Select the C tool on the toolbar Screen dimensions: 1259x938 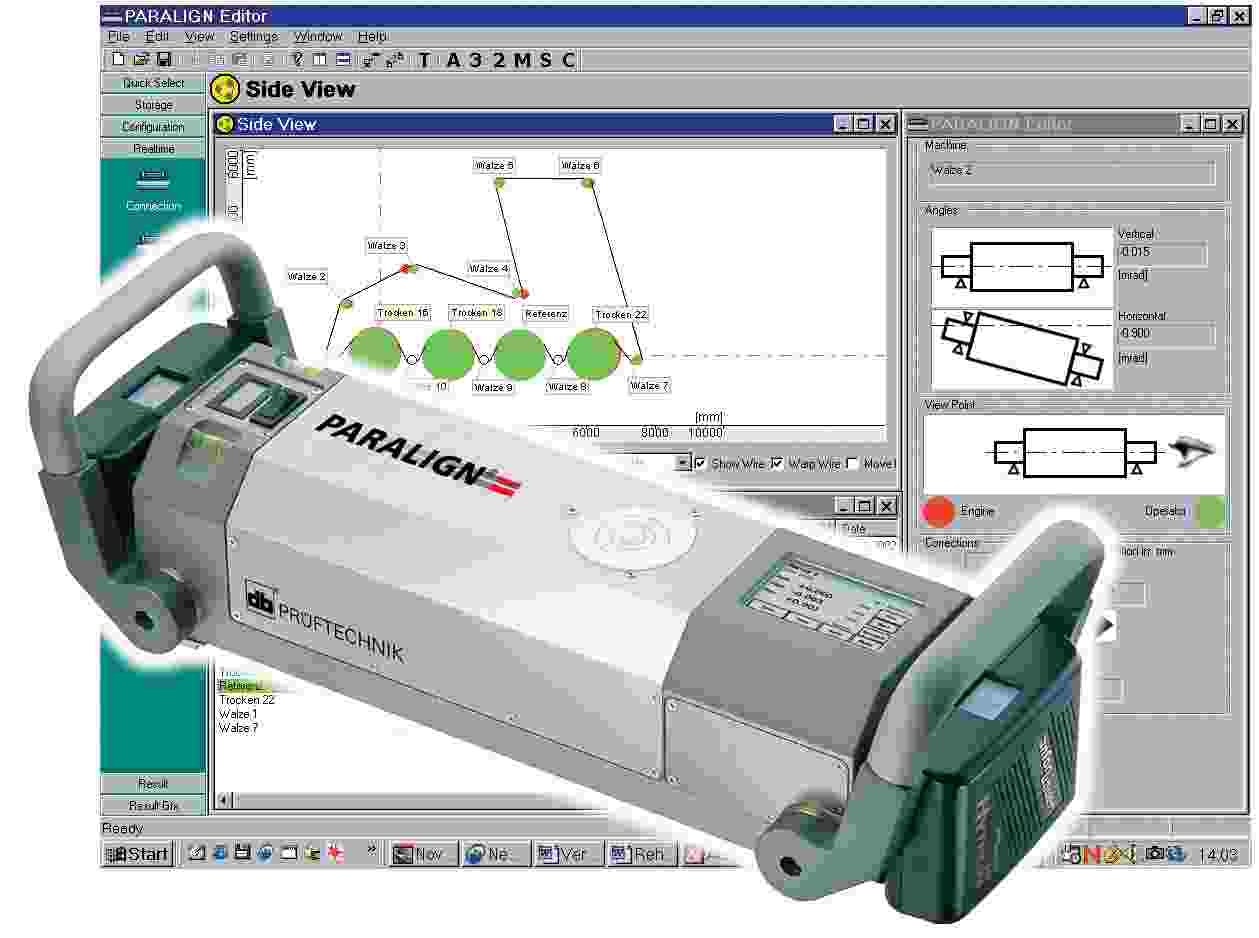point(567,61)
